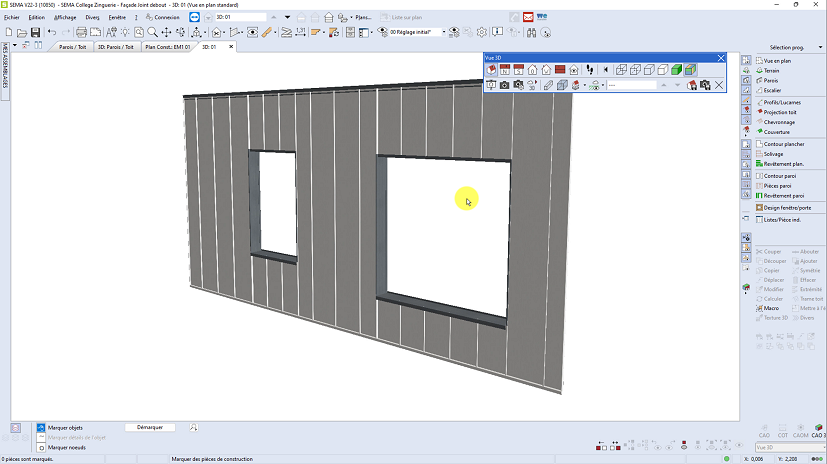Toggle the wireframe cube display mode
This screenshot has width=827, height=464.
[620, 70]
